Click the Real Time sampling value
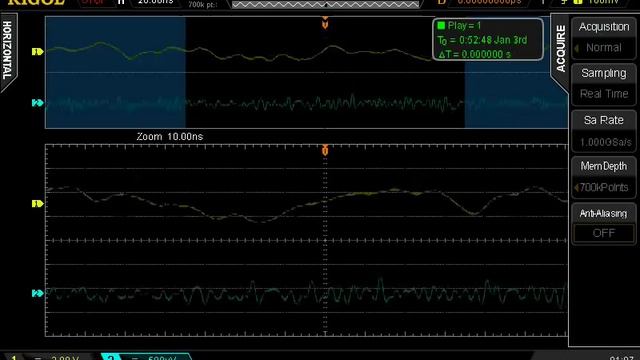The height and width of the screenshot is (360, 640). pos(604,94)
